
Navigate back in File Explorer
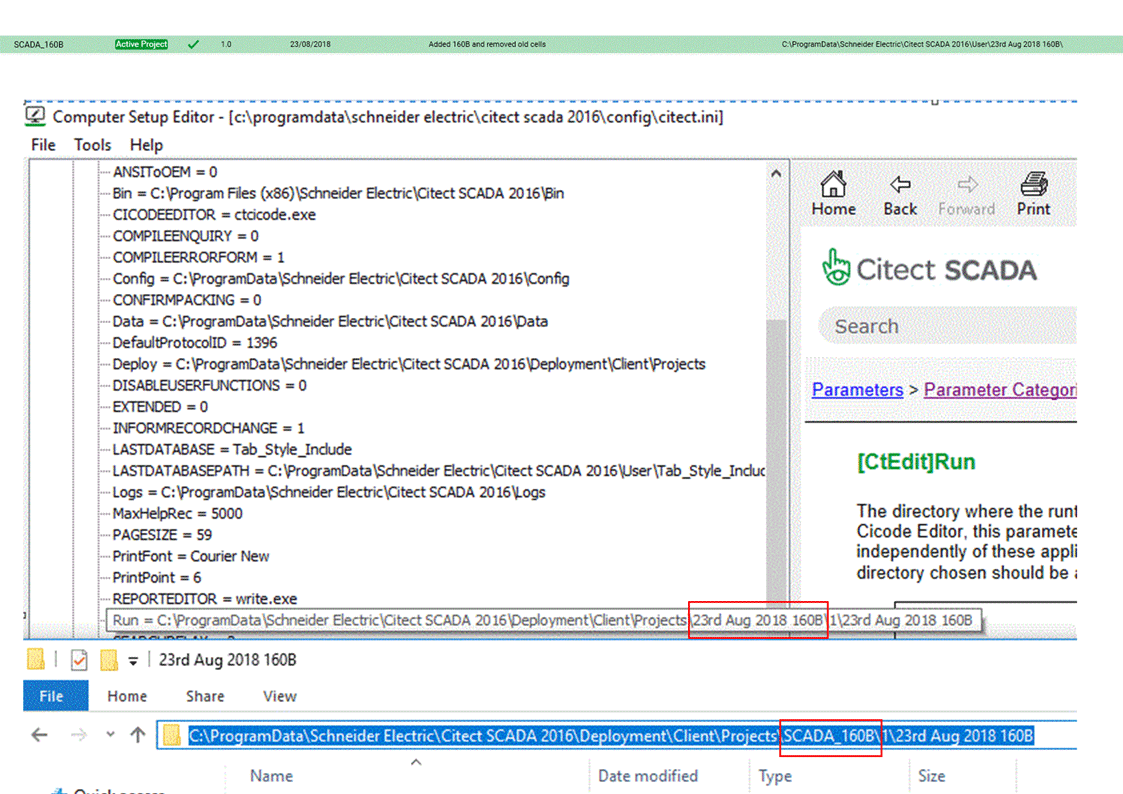tap(39, 735)
